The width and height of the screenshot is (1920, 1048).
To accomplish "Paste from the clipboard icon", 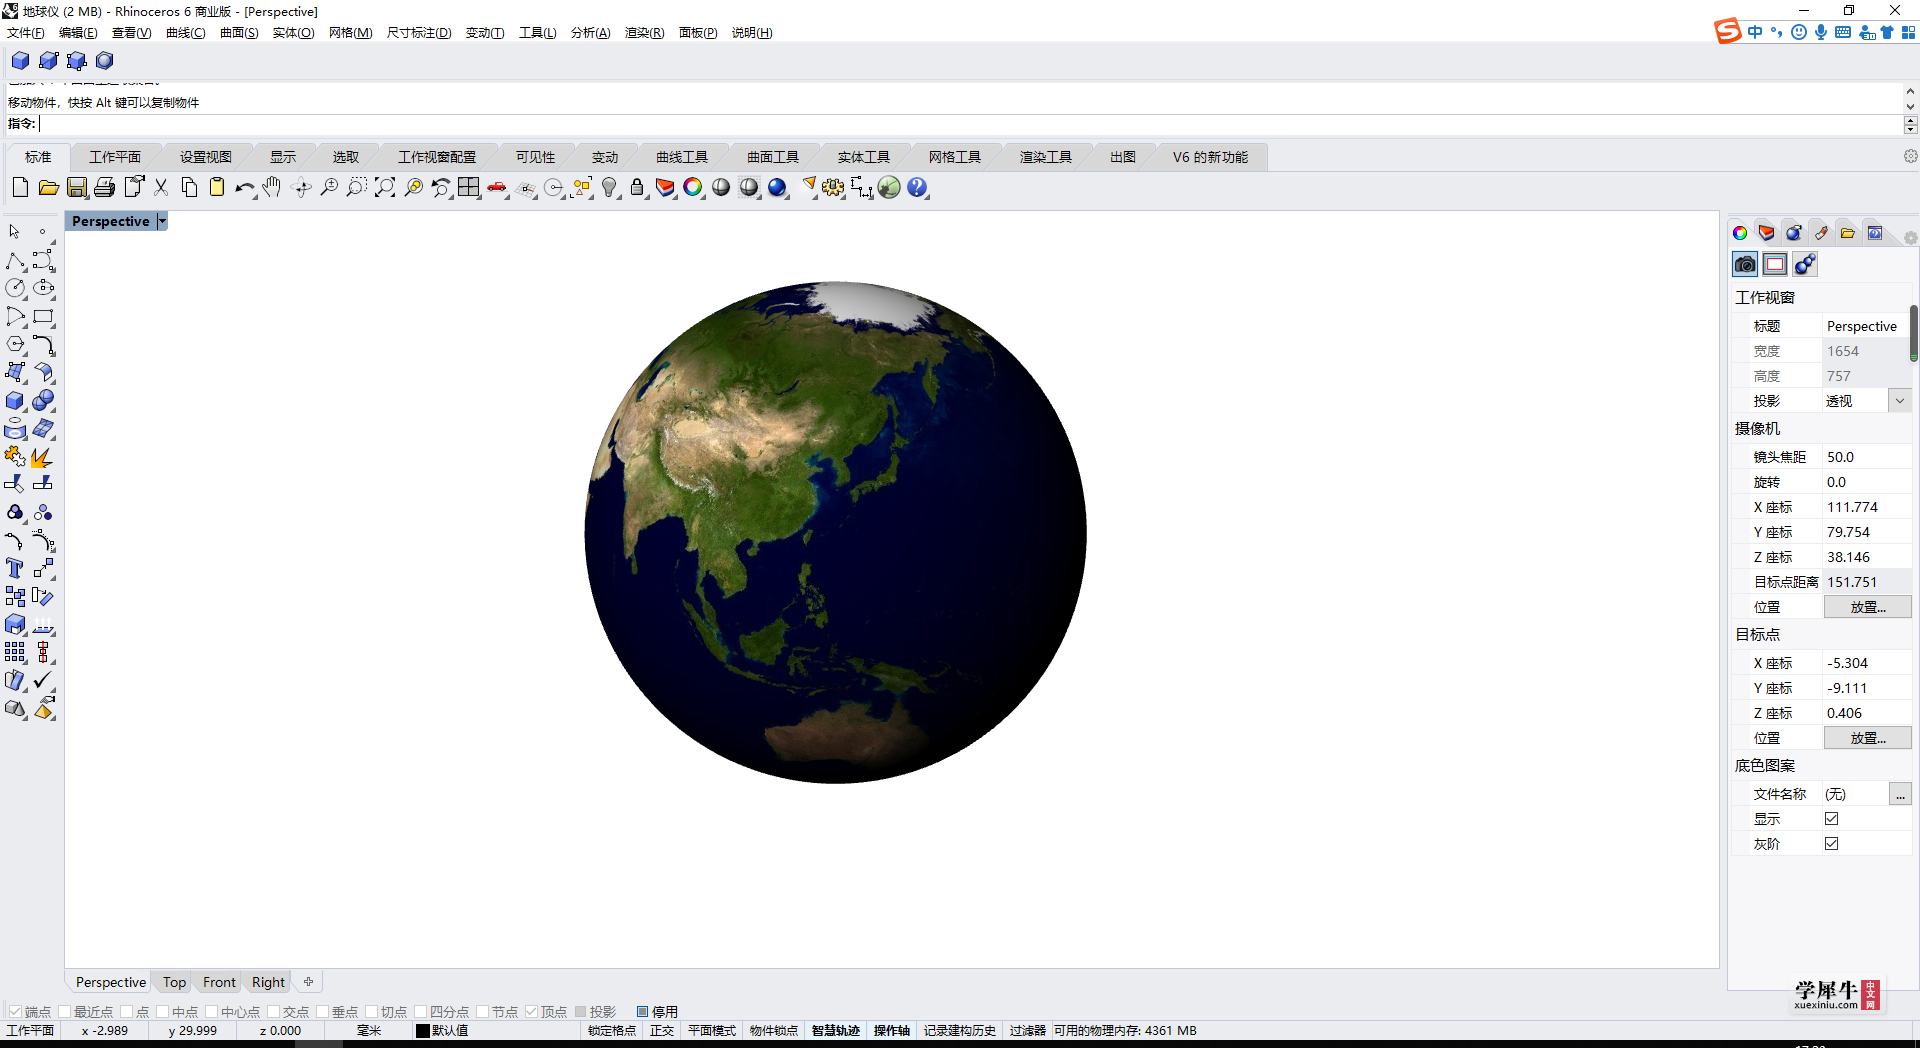I will click(x=217, y=187).
